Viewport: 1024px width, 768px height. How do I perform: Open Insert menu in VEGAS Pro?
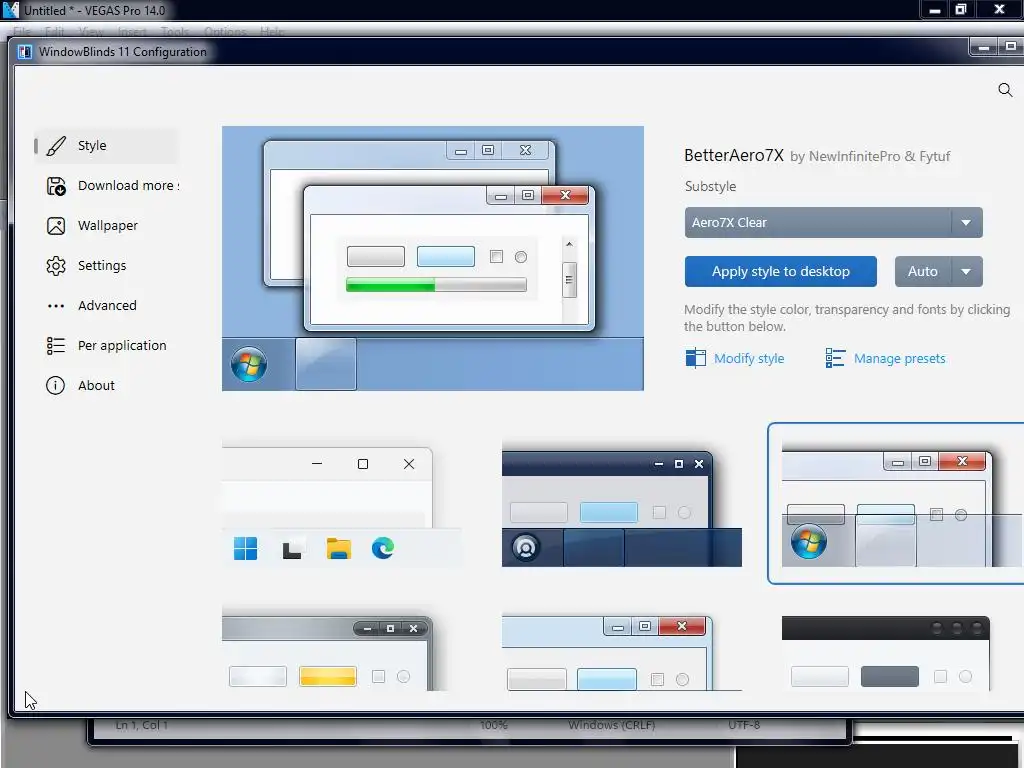[x=132, y=31]
